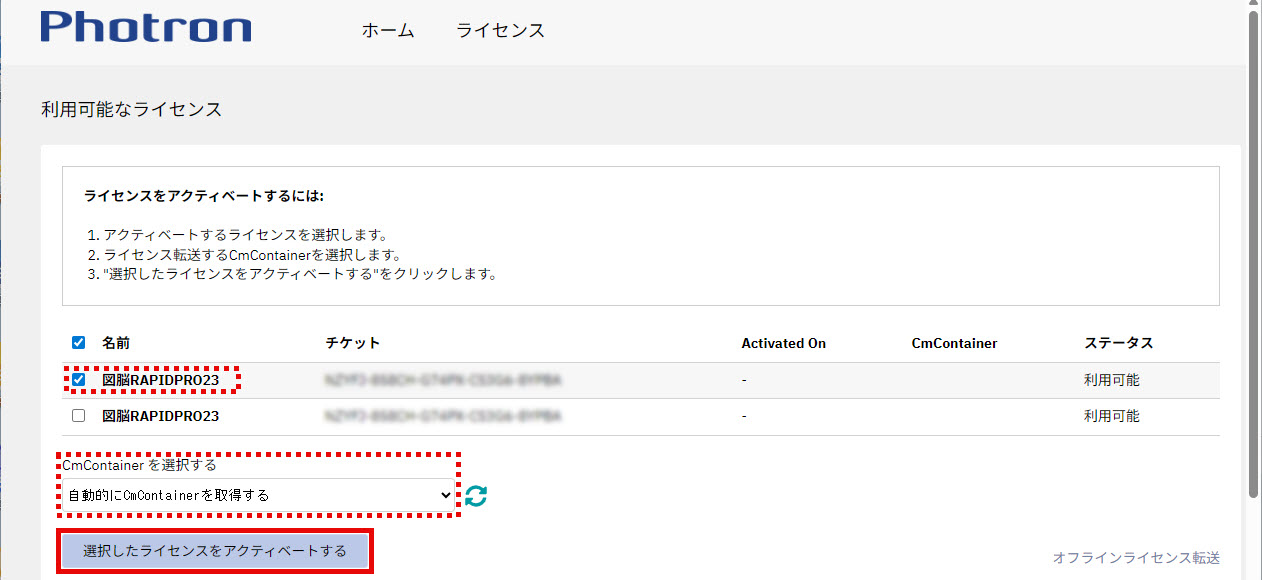Click 利用可能 status in the first row
The width and height of the screenshot is (1262, 580).
click(x=1111, y=380)
